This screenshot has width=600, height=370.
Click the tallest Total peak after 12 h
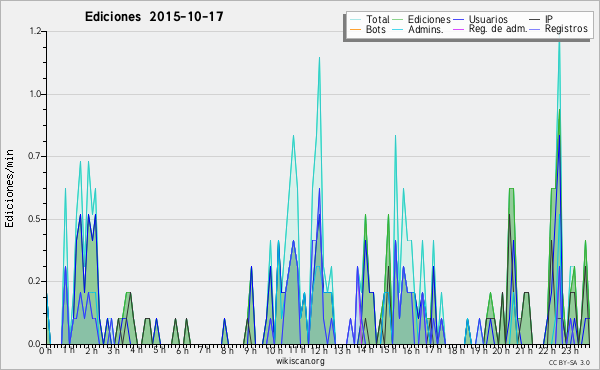click(x=559, y=43)
